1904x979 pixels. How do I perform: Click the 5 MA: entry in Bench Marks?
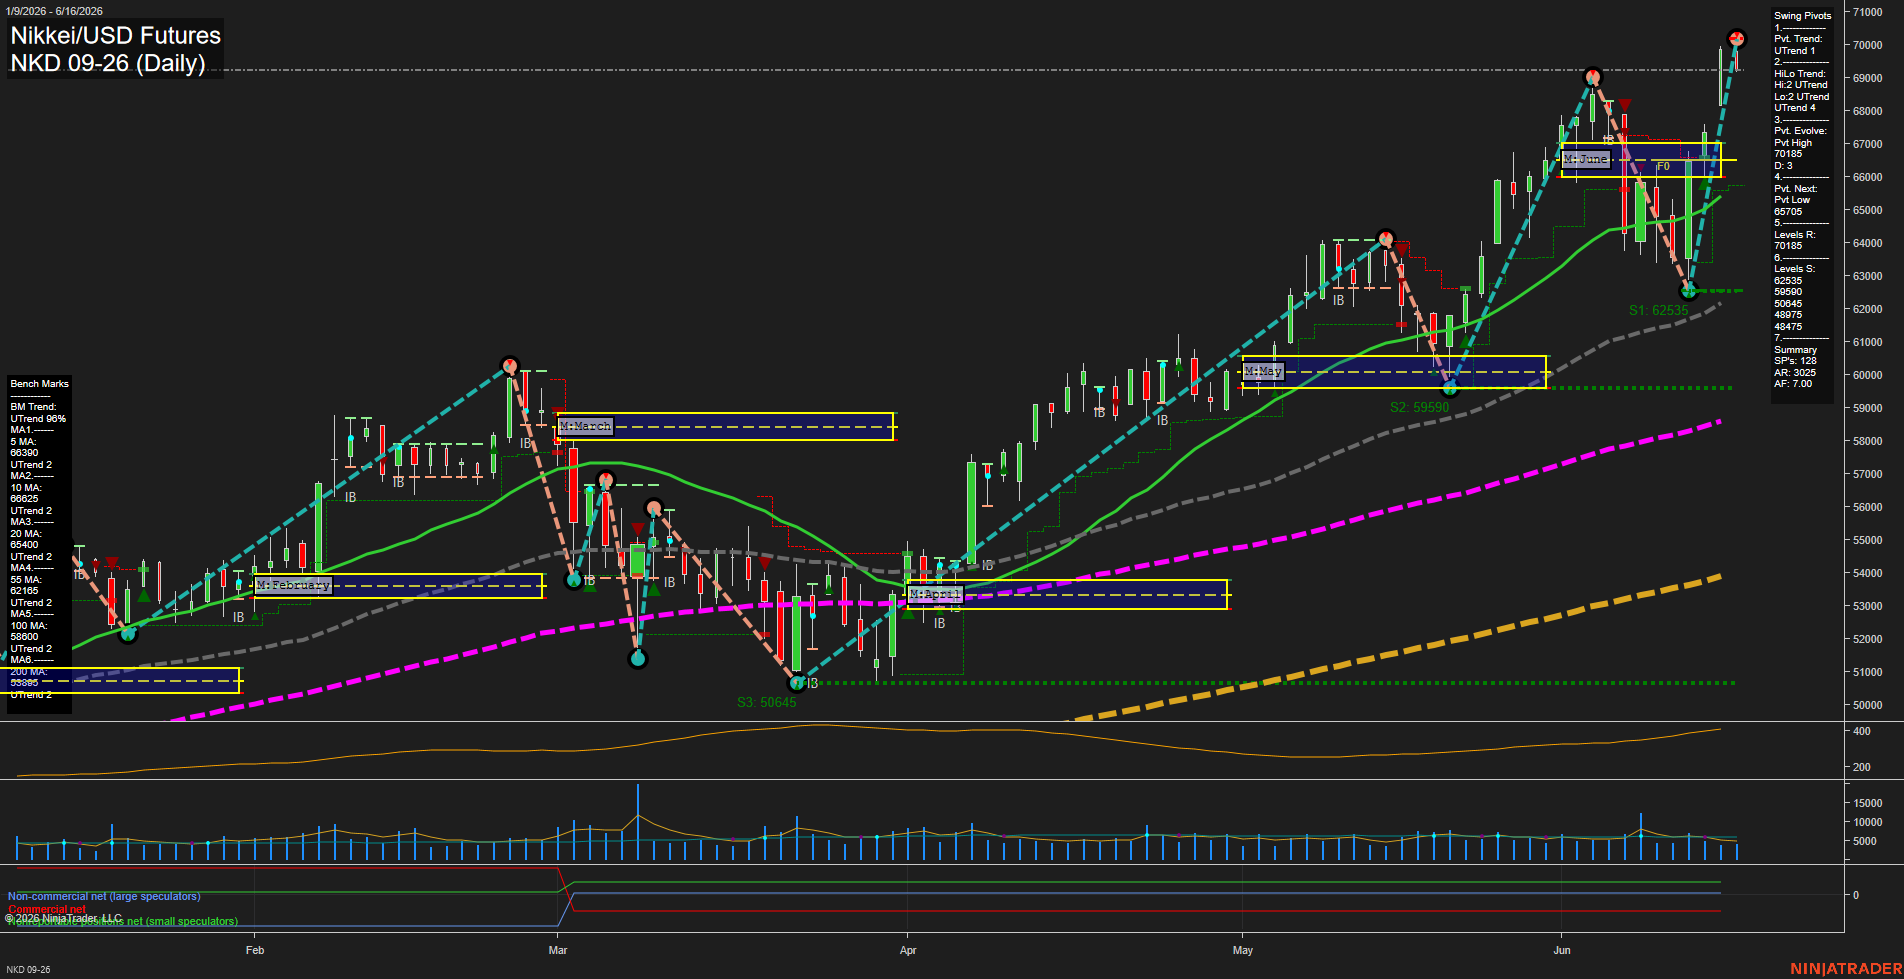23,441
